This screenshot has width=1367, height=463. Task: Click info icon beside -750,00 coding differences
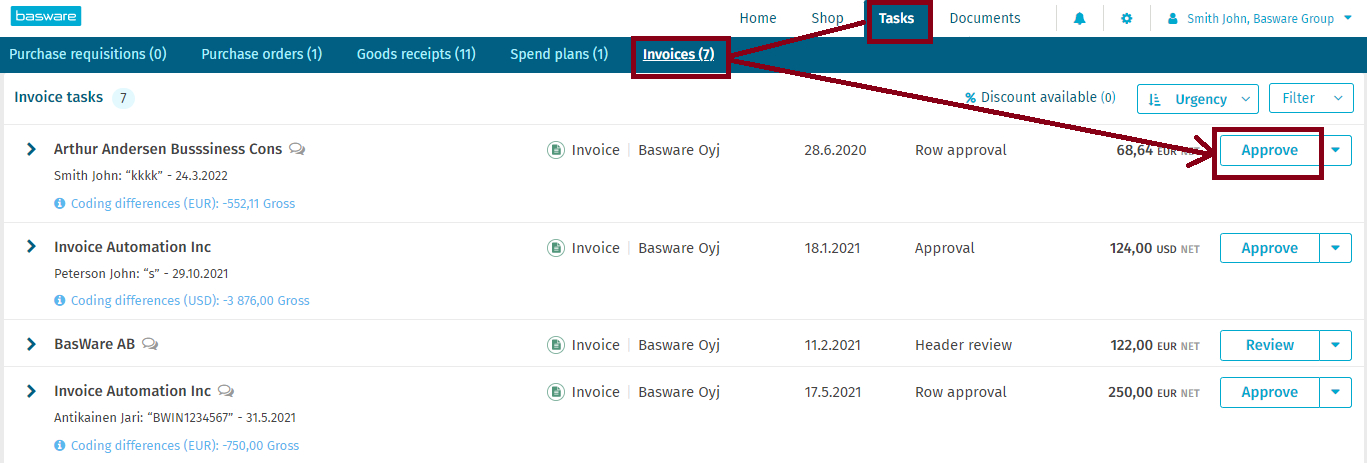(60, 445)
